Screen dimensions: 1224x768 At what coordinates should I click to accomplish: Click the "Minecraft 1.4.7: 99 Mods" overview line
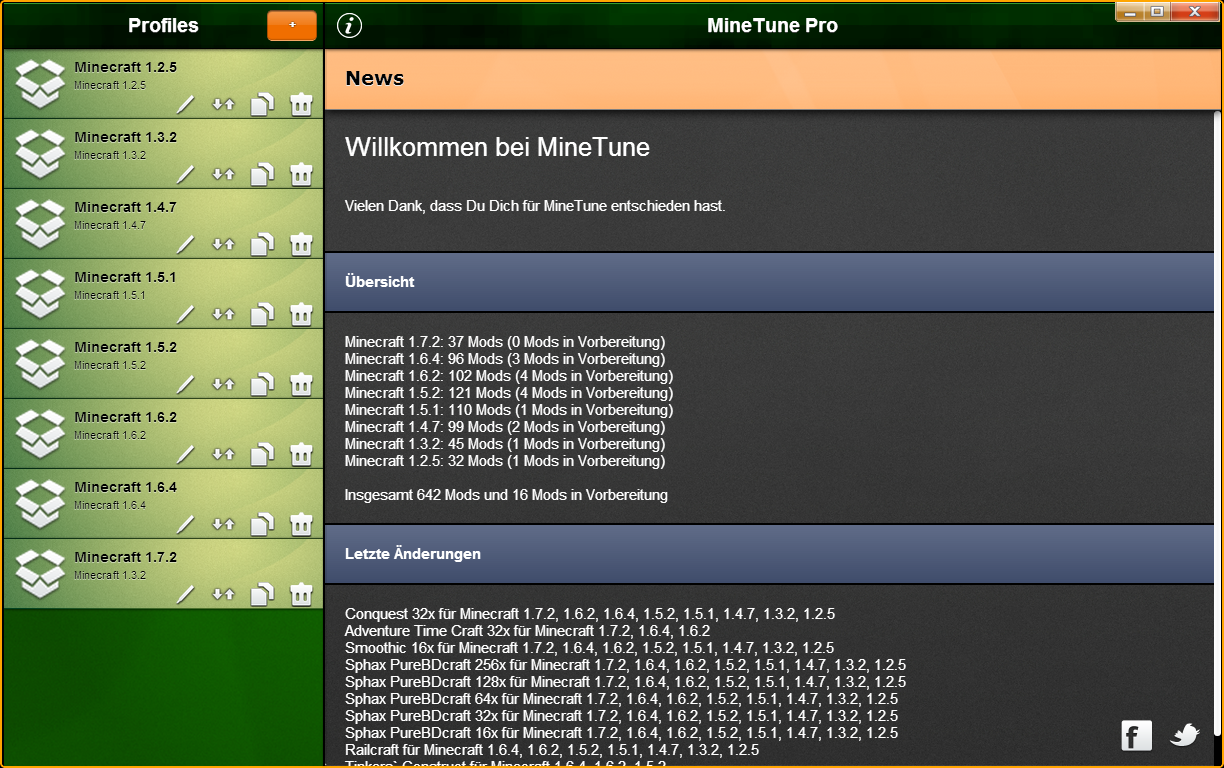[505, 427]
